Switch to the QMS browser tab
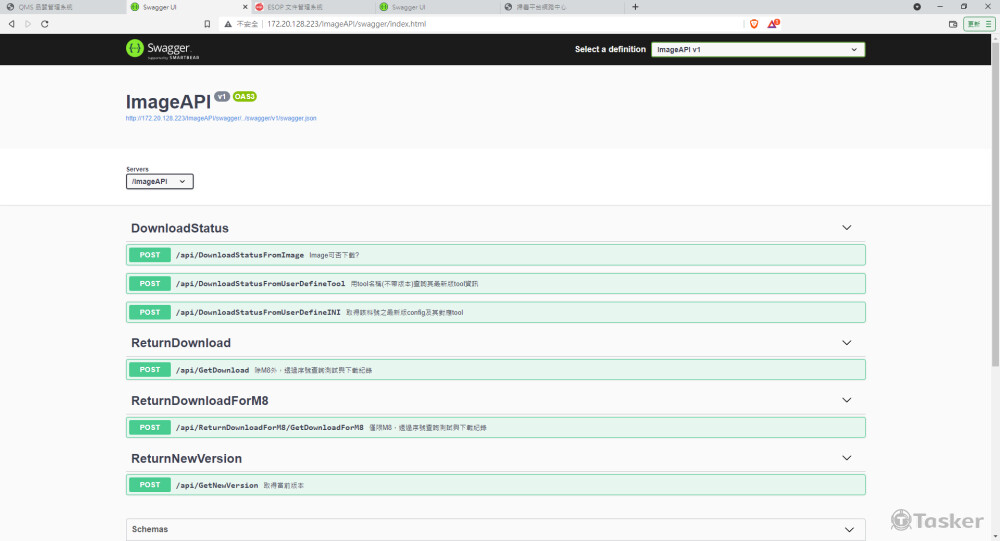 pos(60,7)
